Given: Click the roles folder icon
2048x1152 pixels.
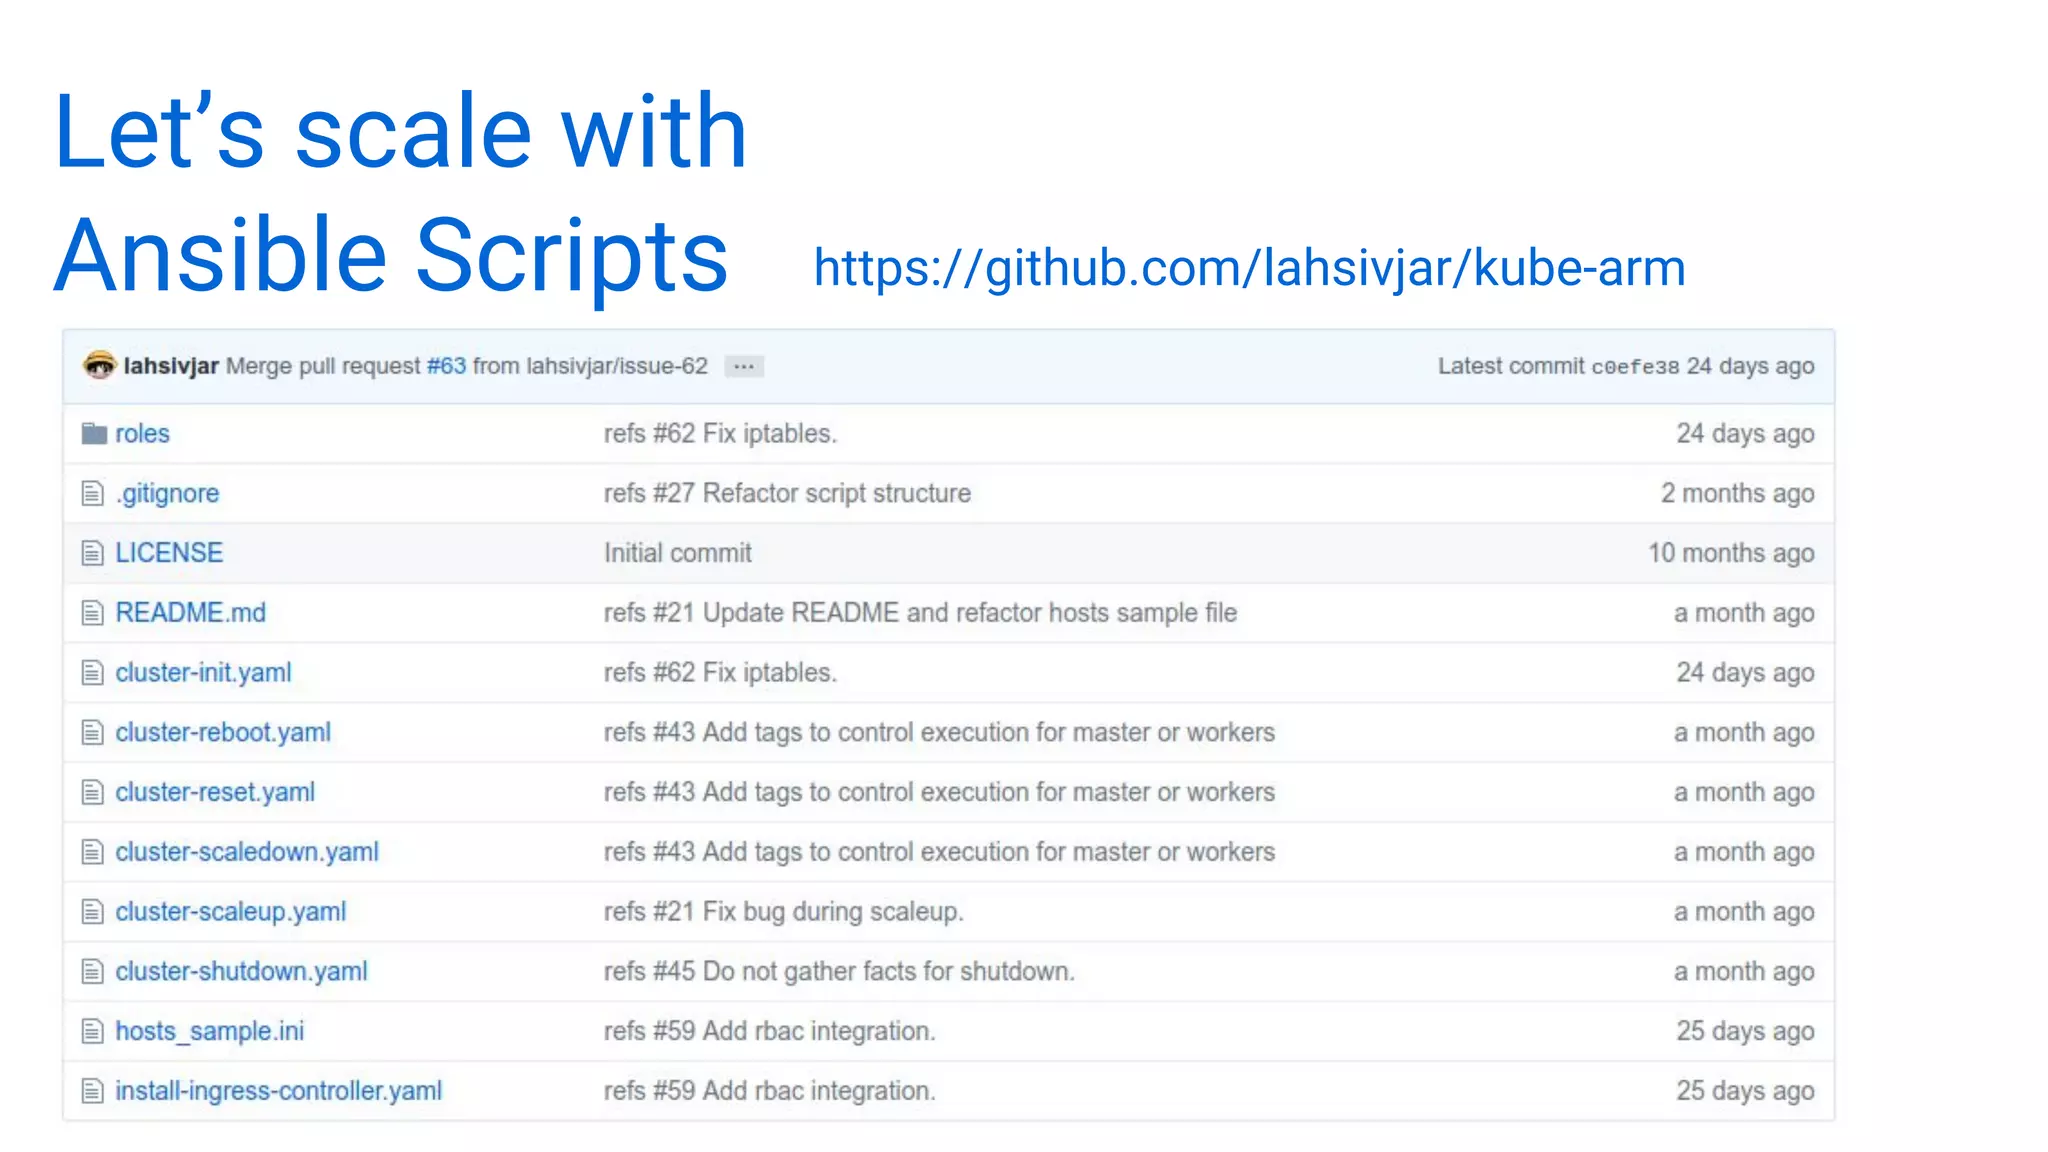Looking at the screenshot, I should tap(94, 433).
